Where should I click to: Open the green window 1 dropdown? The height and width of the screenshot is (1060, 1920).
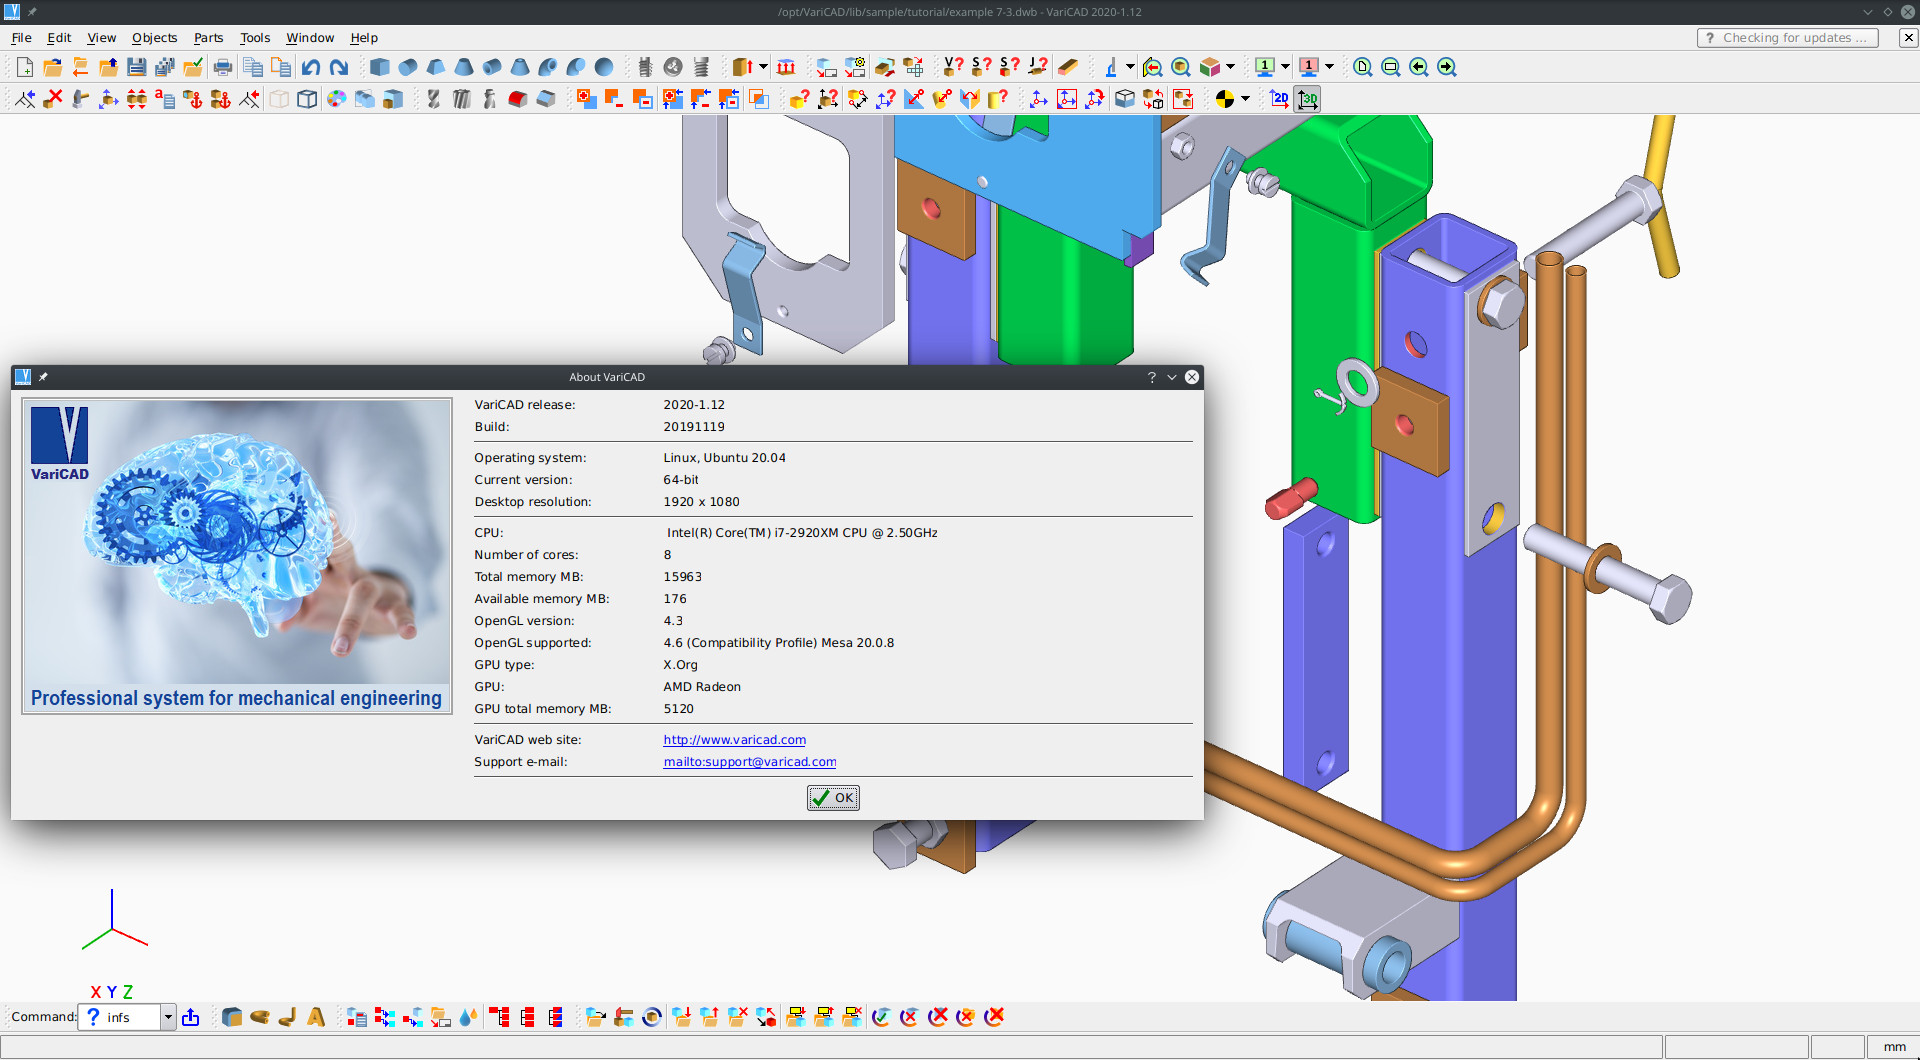click(1285, 67)
